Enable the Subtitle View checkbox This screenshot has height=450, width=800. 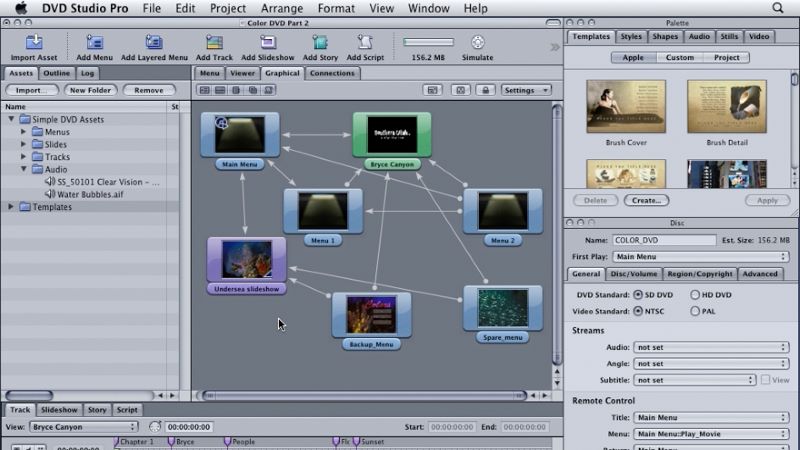pyautogui.click(x=765, y=380)
